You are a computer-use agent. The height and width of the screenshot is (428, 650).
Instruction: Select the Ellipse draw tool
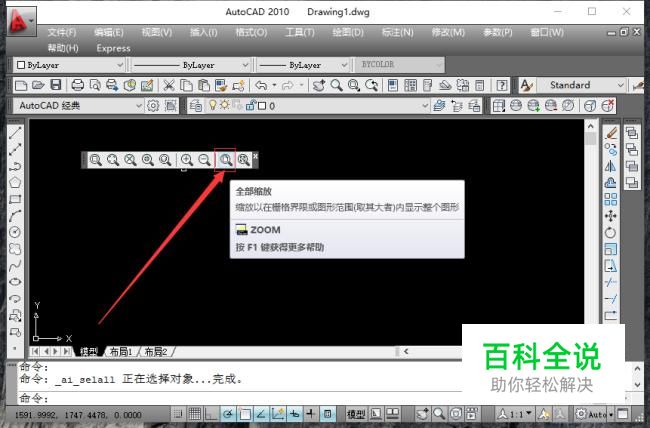coord(15,282)
